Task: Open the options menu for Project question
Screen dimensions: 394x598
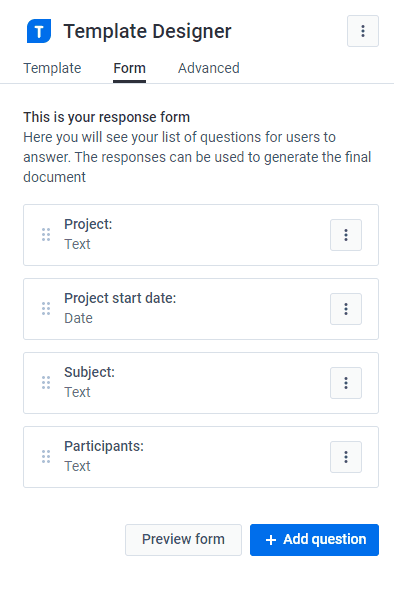Action: pyautogui.click(x=346, y=235)
